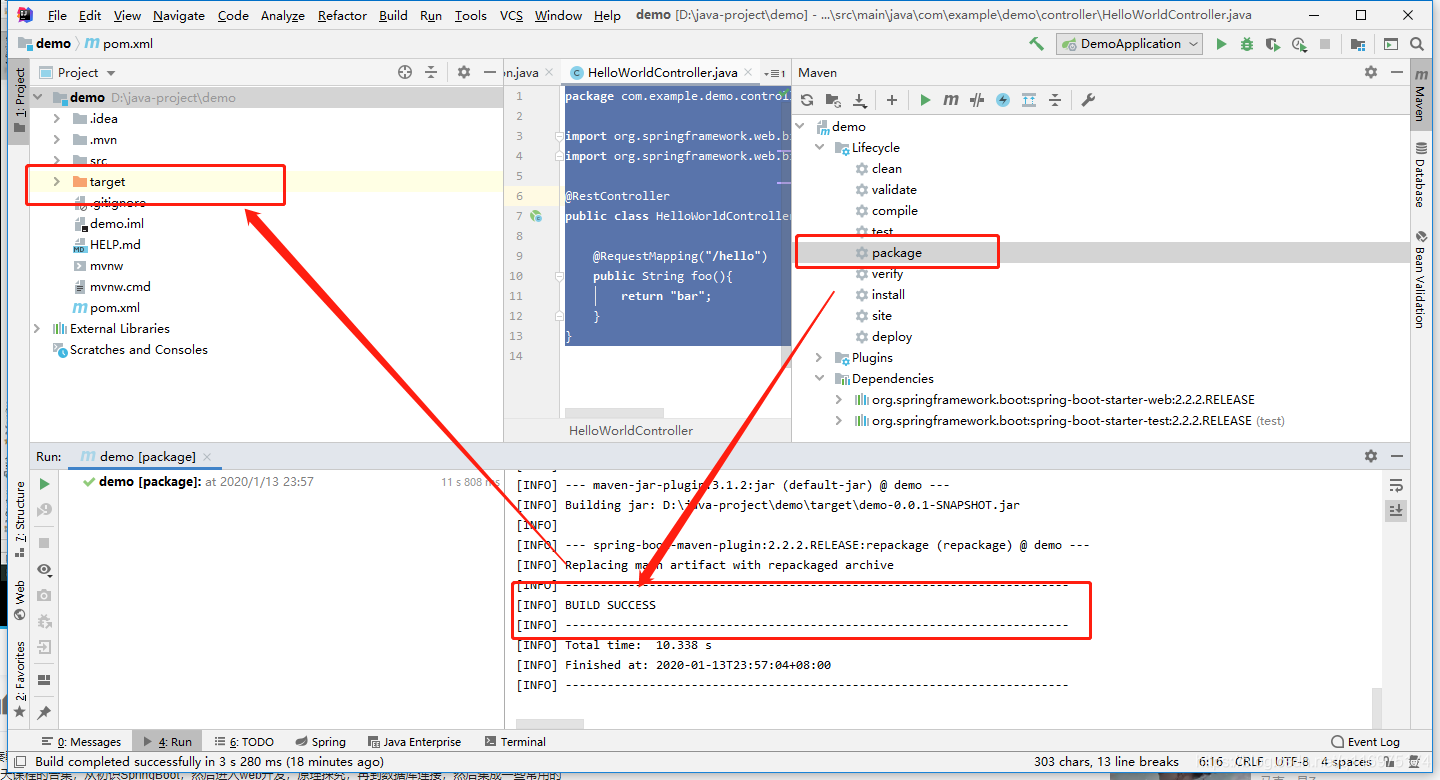Click CRLF line separator in status bar

[x=1249, y=762]
